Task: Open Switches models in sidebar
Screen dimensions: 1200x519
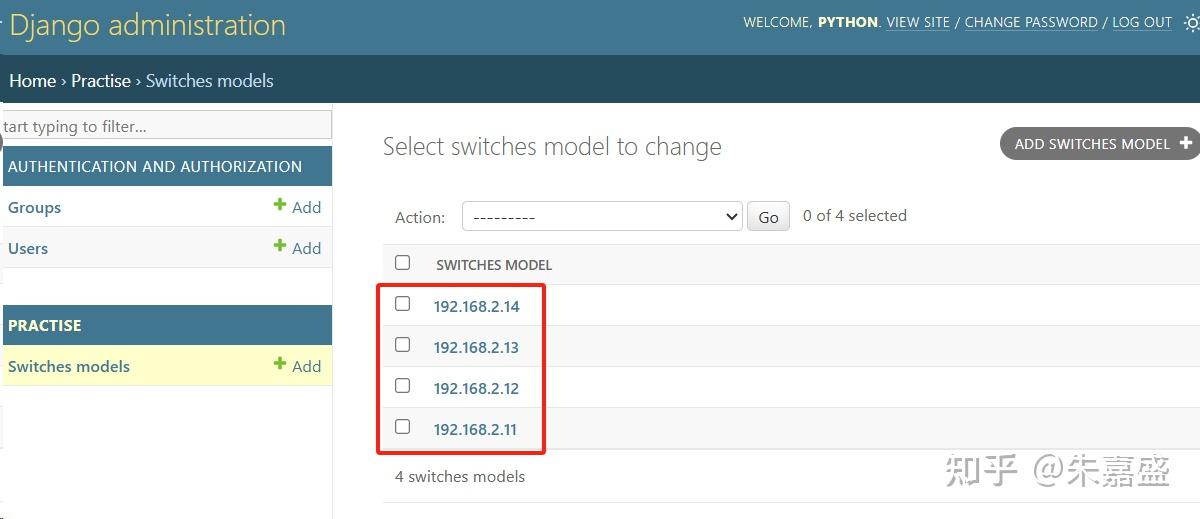Action: 69,366
